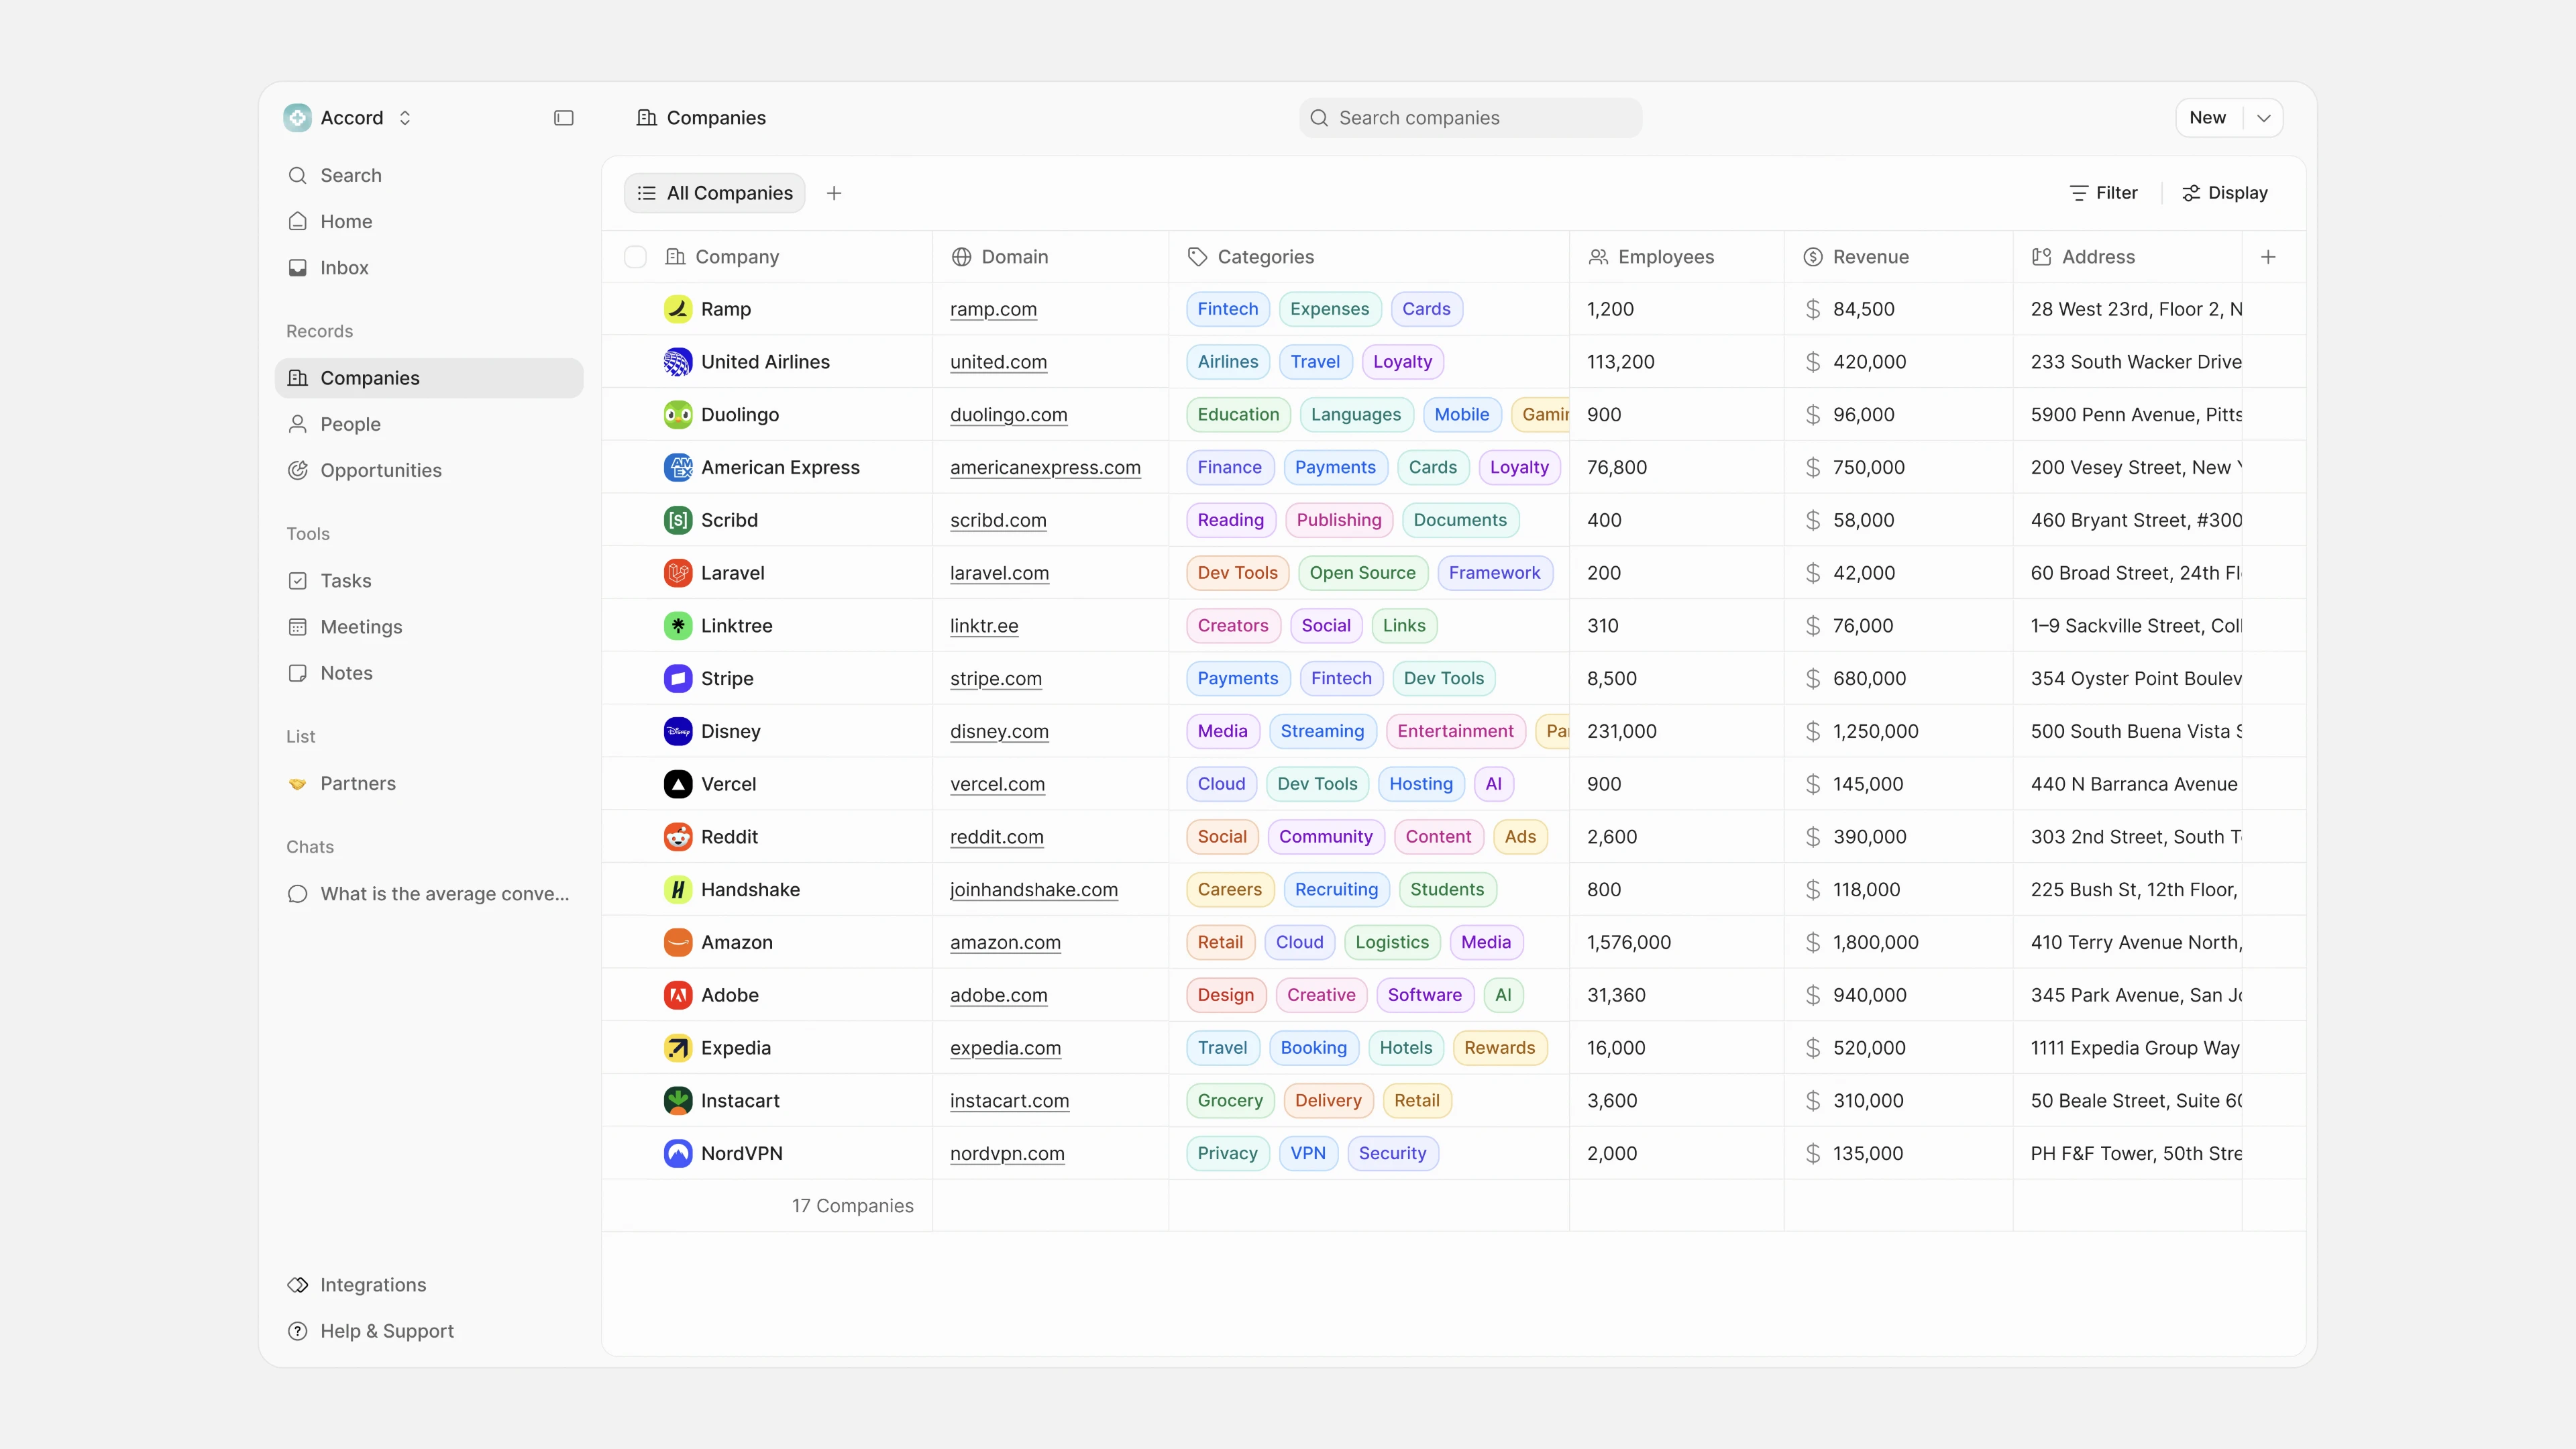Viewport: 2576px width, 1449px height.
Task: Click the Handshake logo icon
Action: coord(678,890)
